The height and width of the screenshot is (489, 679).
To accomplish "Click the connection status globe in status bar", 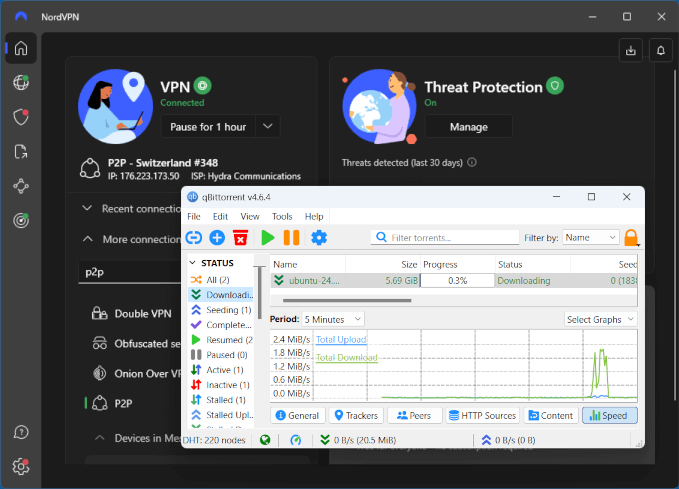I will pyautogui.click(x=265, y=440).
